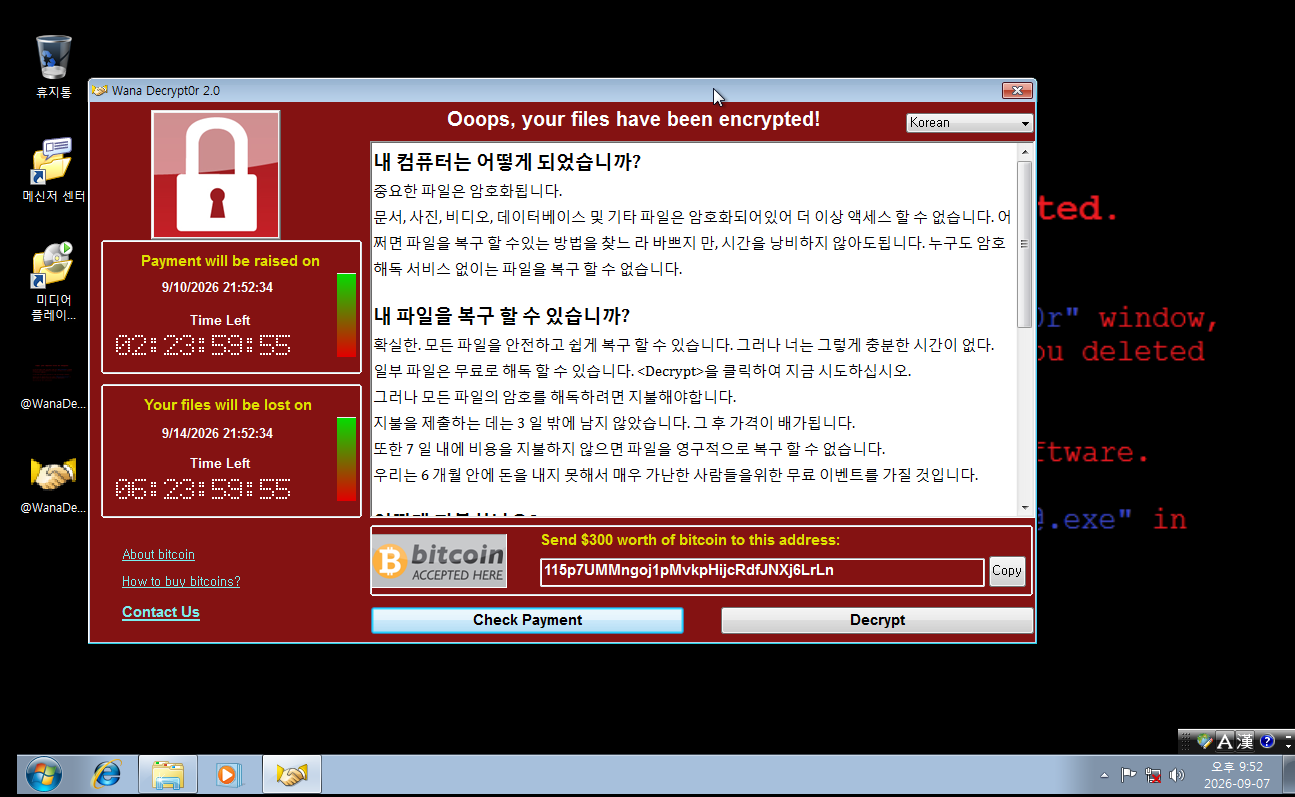Click the Wana Decrypt0r title bar handshake icon

(x=100, y=90)
